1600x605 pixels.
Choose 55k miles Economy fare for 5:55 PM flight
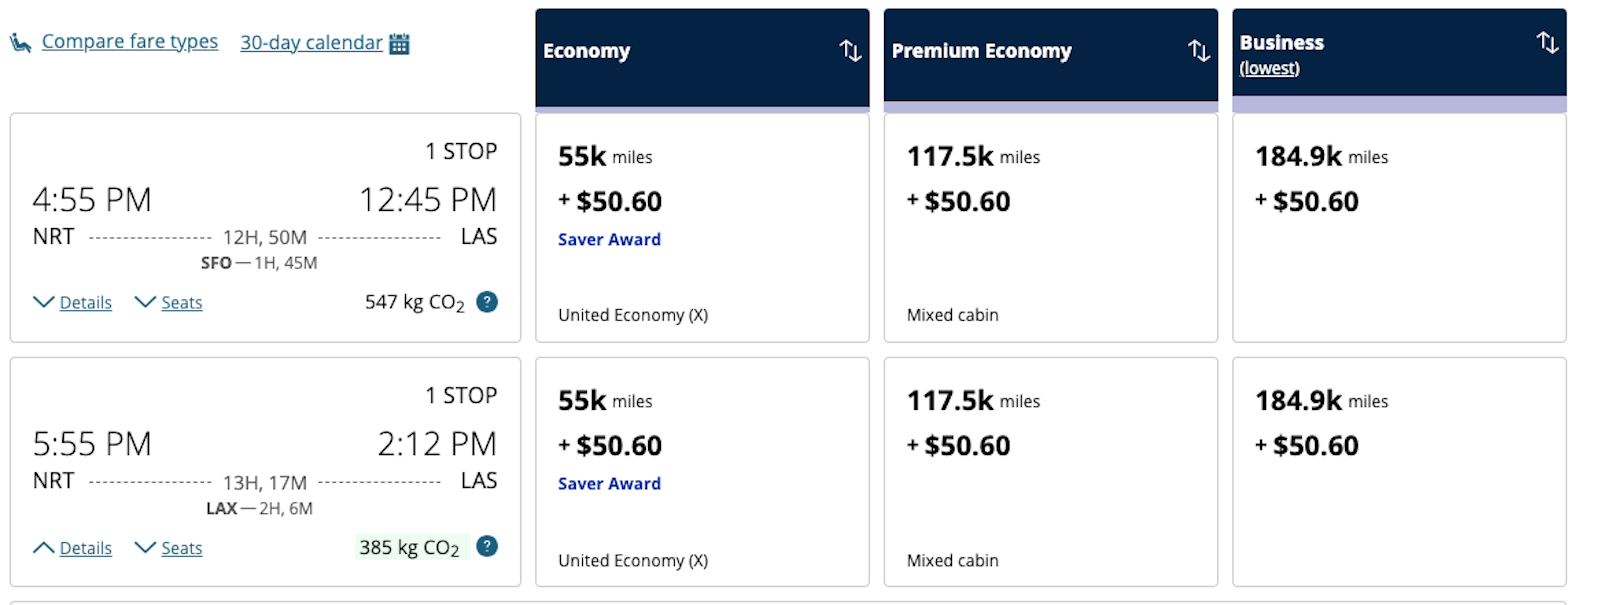[702, 472]
